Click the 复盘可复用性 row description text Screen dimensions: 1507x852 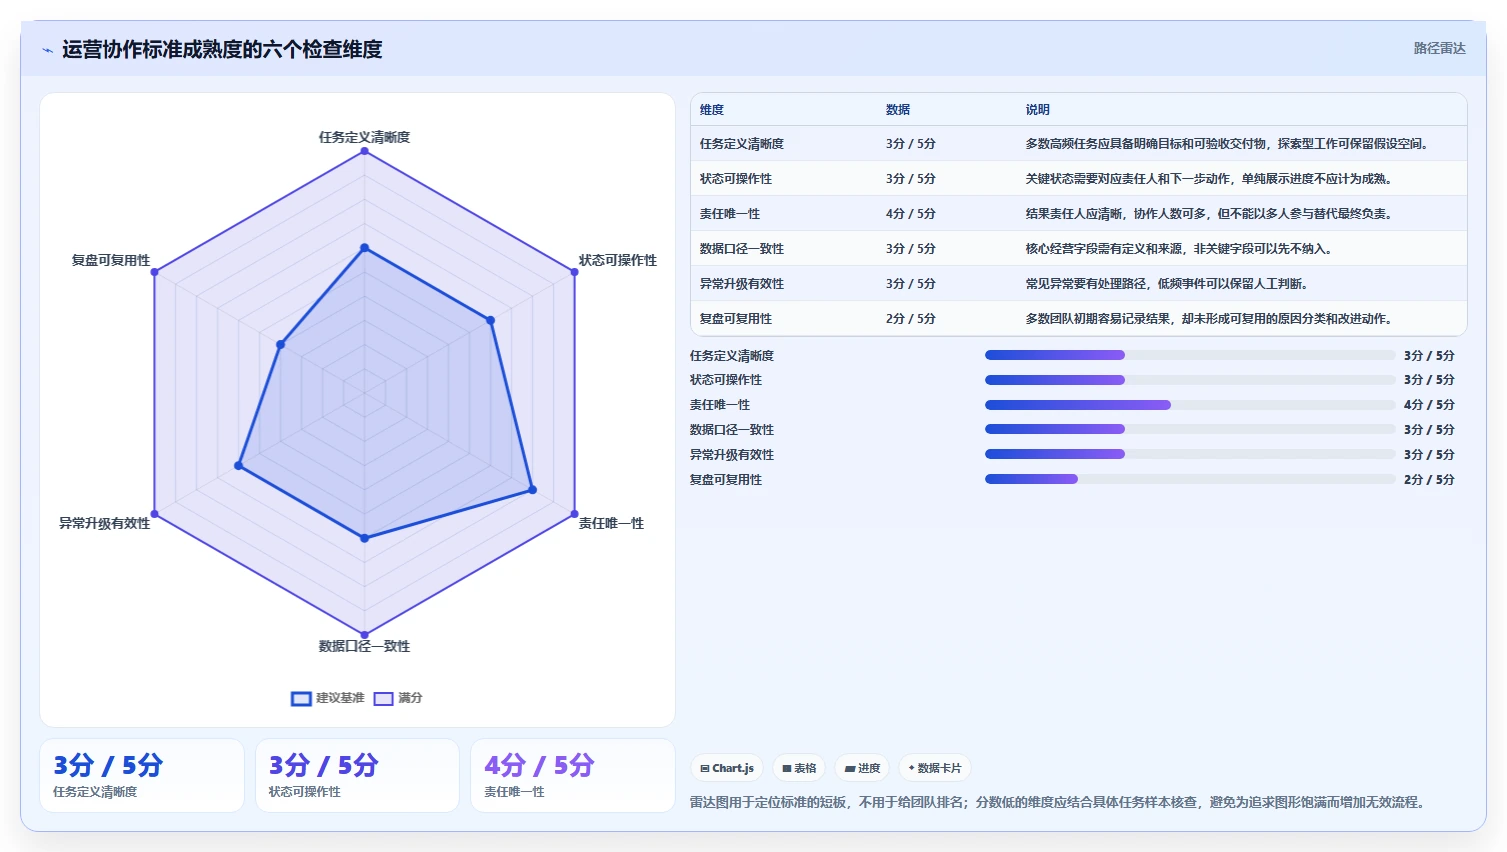[x=1209, y=319]
